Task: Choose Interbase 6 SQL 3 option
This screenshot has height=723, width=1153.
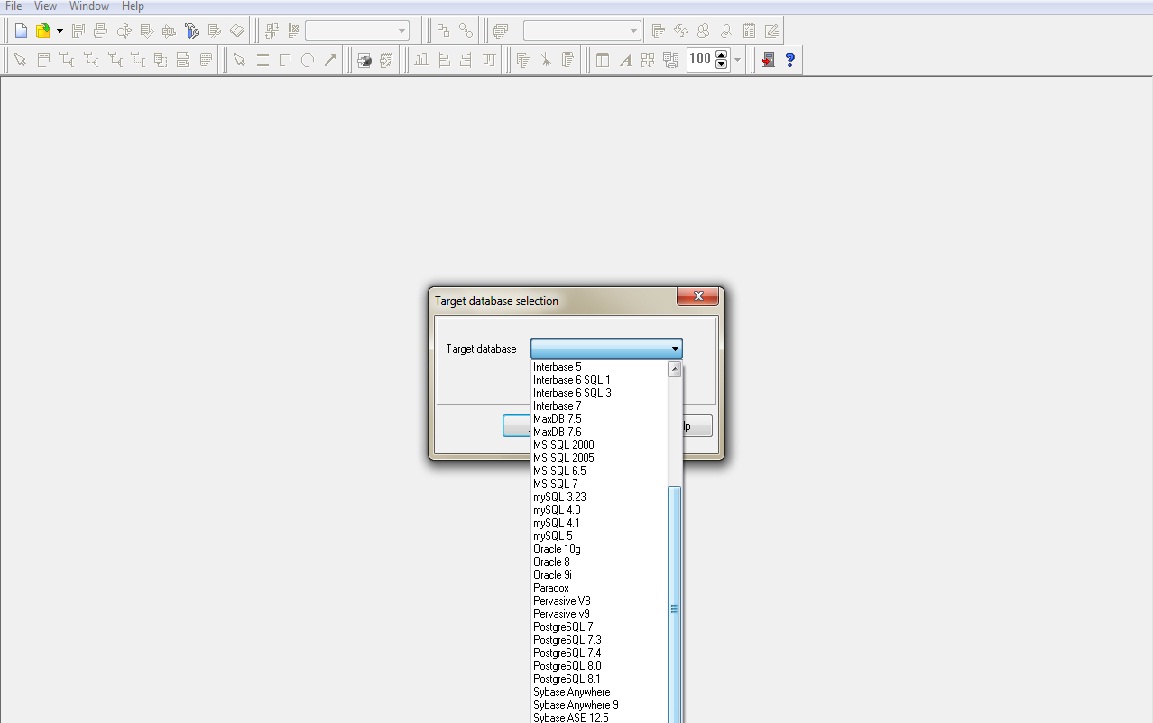Action: [x=599, y=393]
